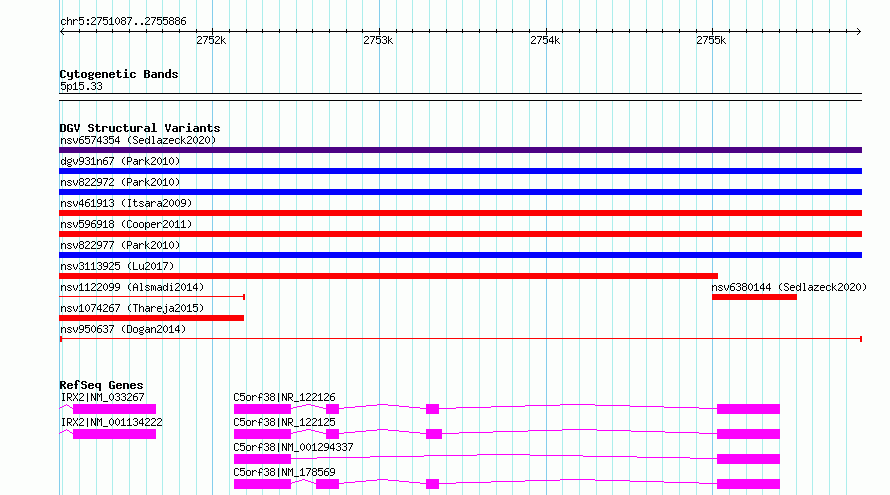Viewport: 890px width, 495px height.
Task: Open the dgv931n67 (Park2010) variant label
Action: [120, 161]
